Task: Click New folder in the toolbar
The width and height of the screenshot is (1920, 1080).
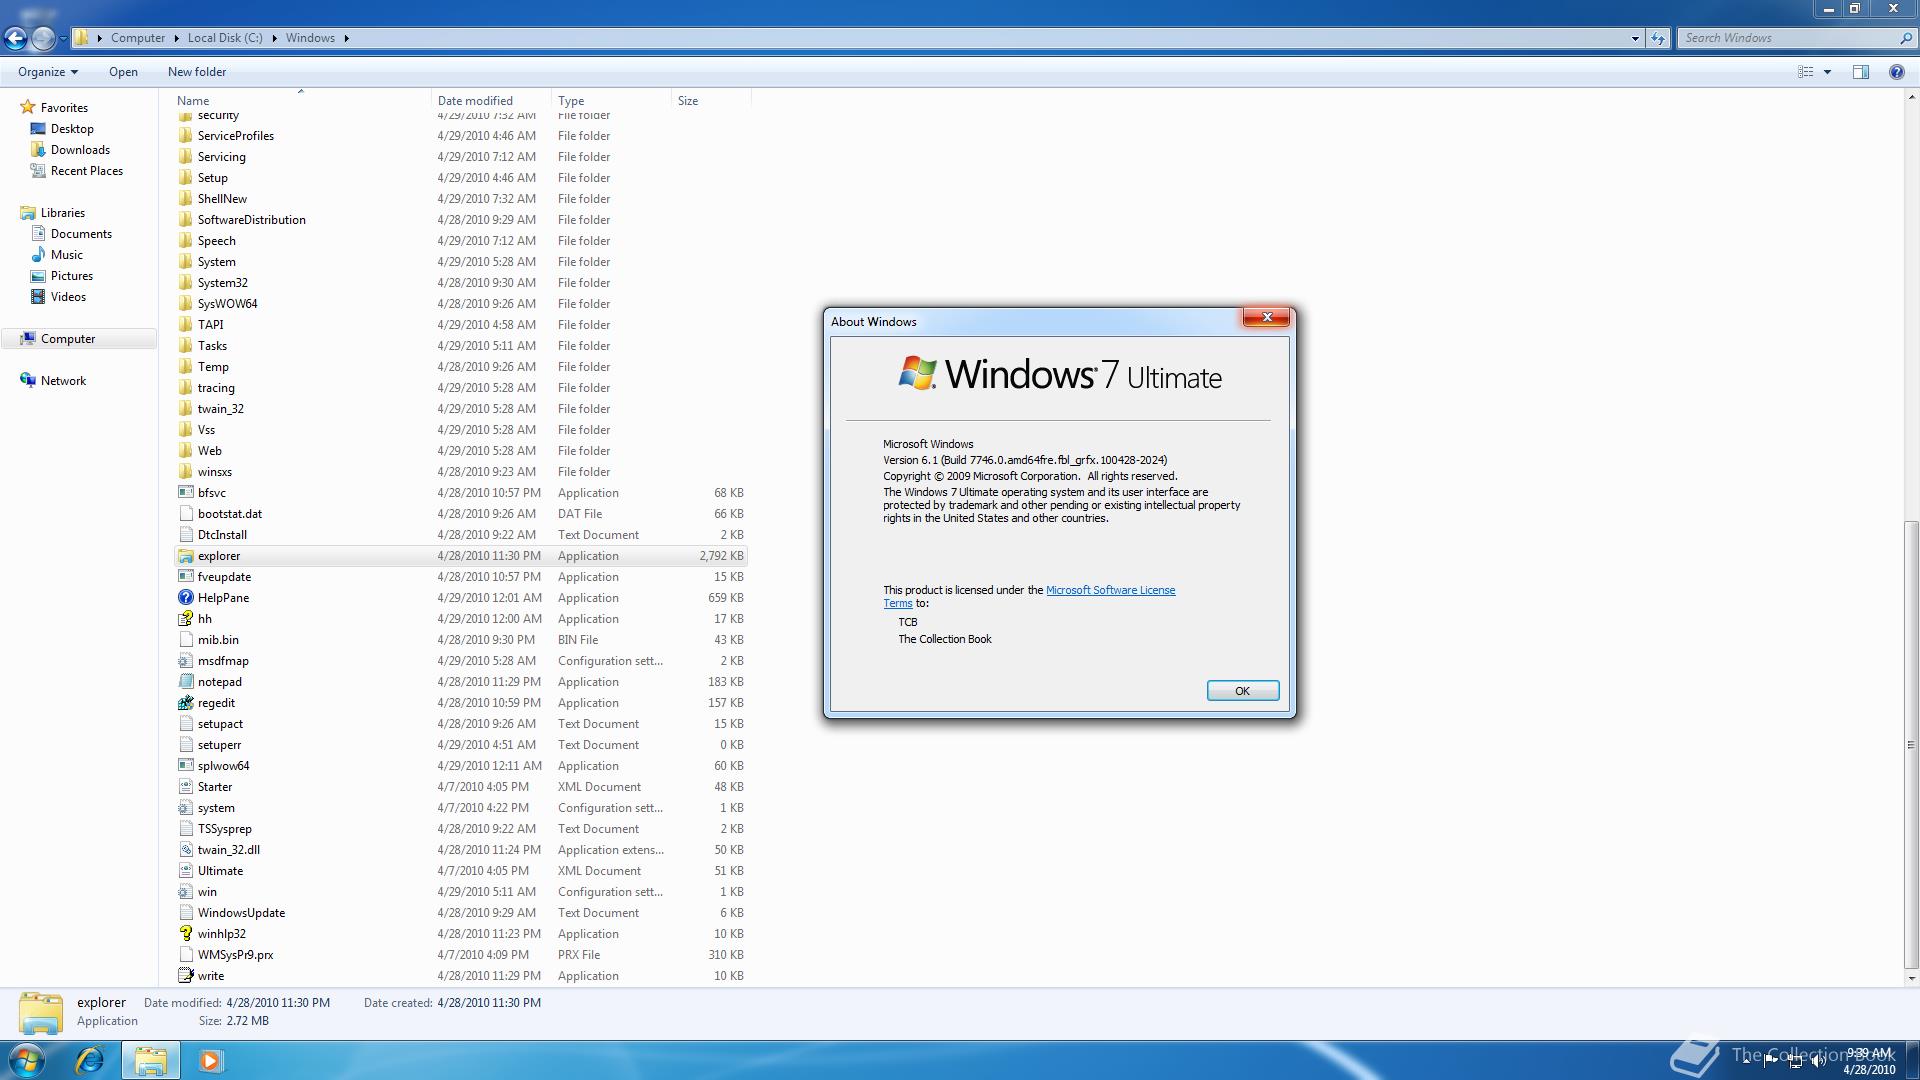Action: pos(197,72)
